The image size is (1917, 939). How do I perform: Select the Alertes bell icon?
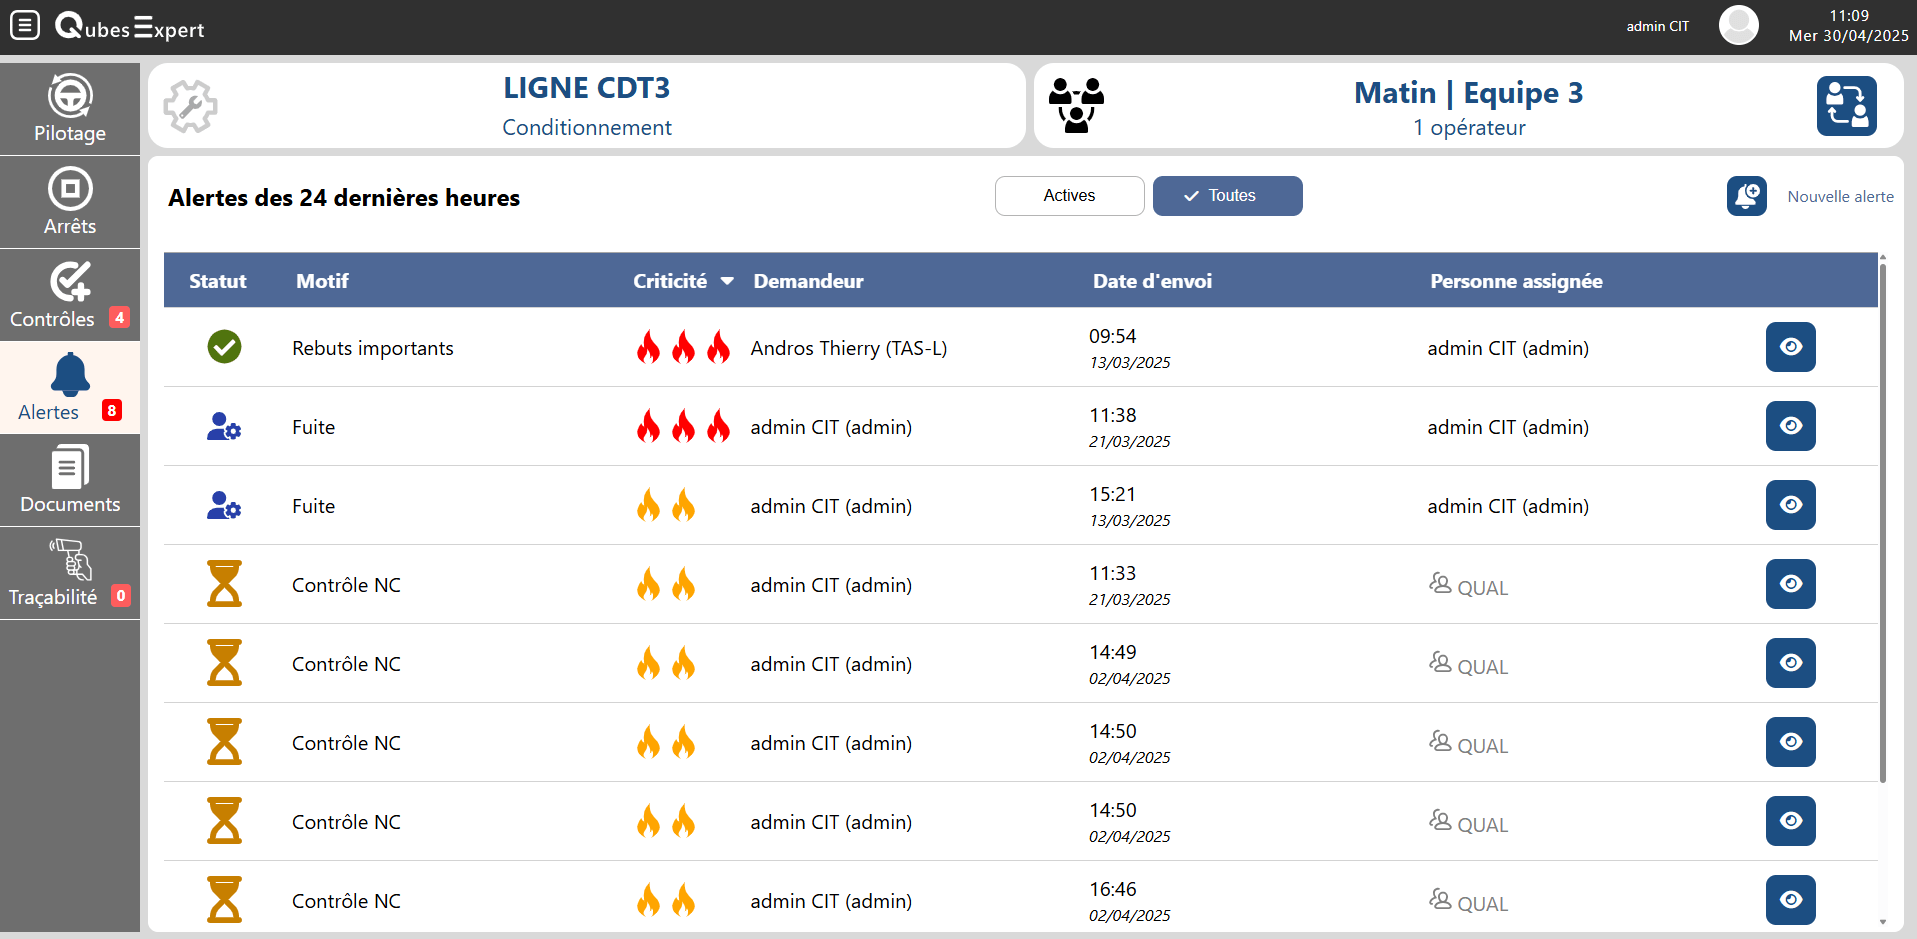pos(69,376)
